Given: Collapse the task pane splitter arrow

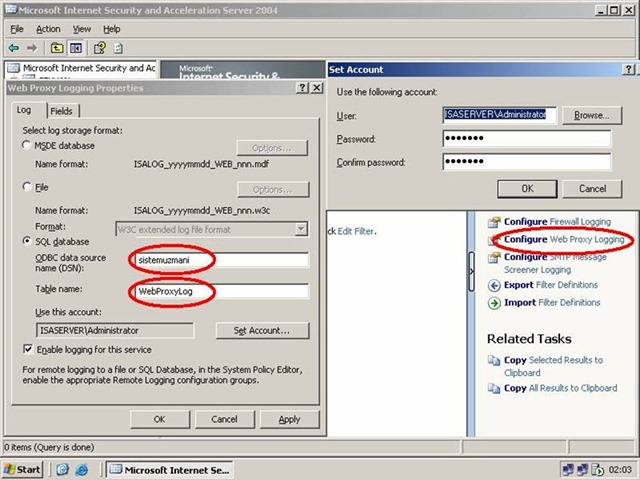Looking at the screenshot, I should 471,271.
